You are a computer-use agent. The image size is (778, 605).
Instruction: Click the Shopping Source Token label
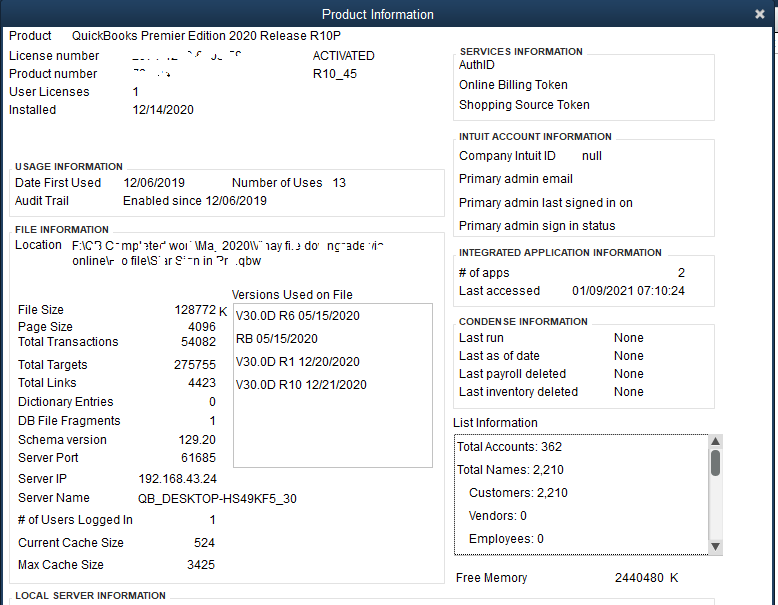[524, 105]
